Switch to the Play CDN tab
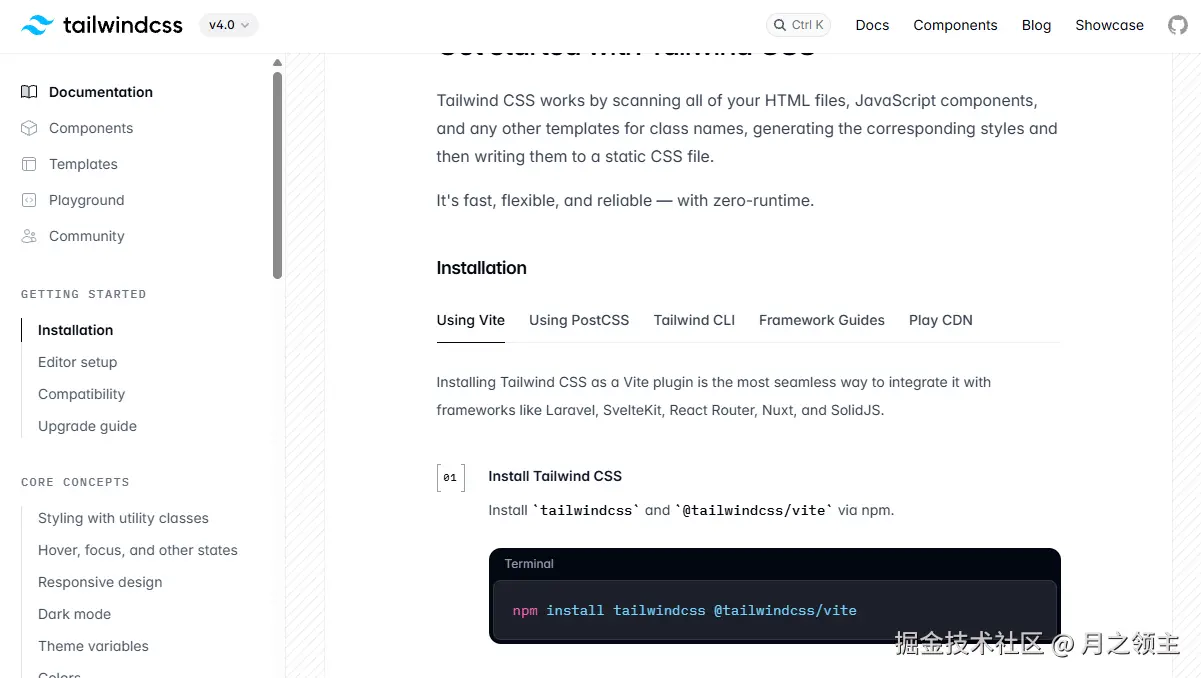The image size is (1201, 678). click(x=940, y=320)
